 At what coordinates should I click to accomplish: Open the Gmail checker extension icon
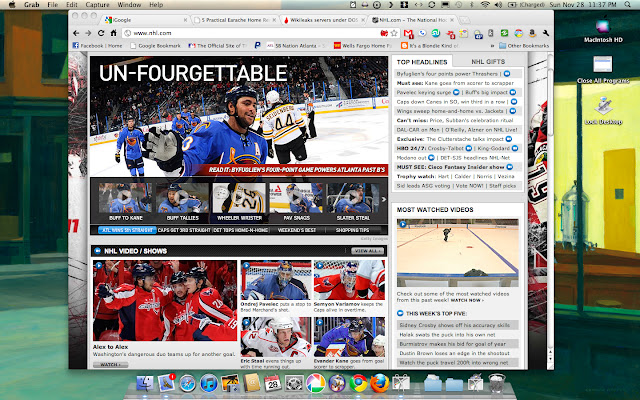point(408,33)
